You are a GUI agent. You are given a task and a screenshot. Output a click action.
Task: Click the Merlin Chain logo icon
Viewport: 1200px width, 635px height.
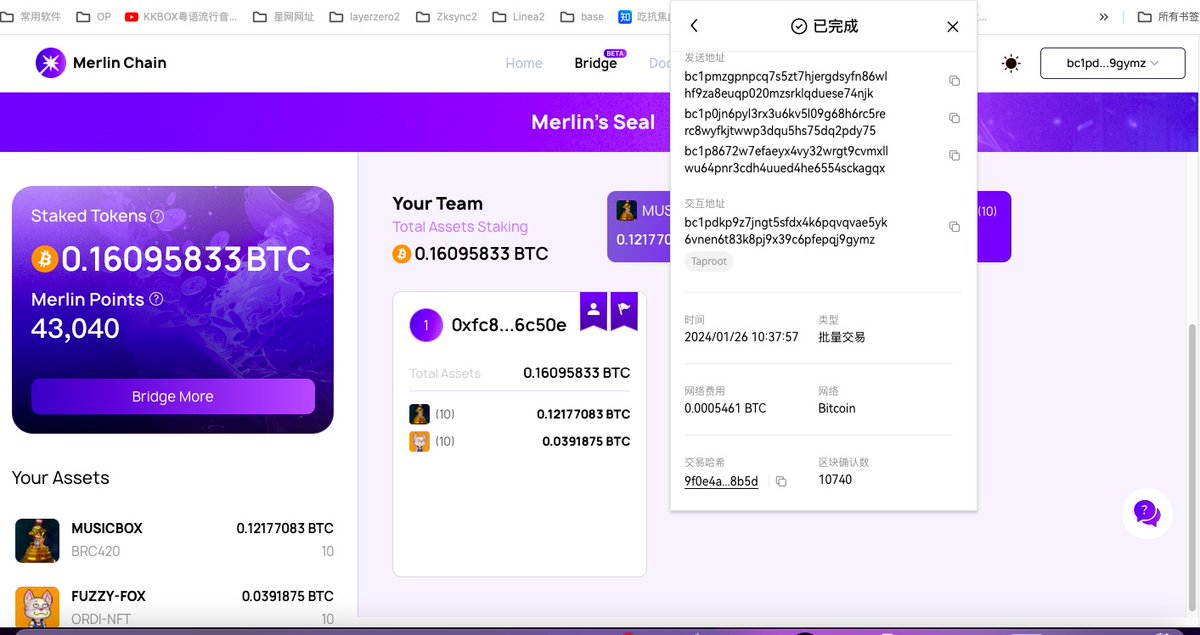(x=50, y=63)
